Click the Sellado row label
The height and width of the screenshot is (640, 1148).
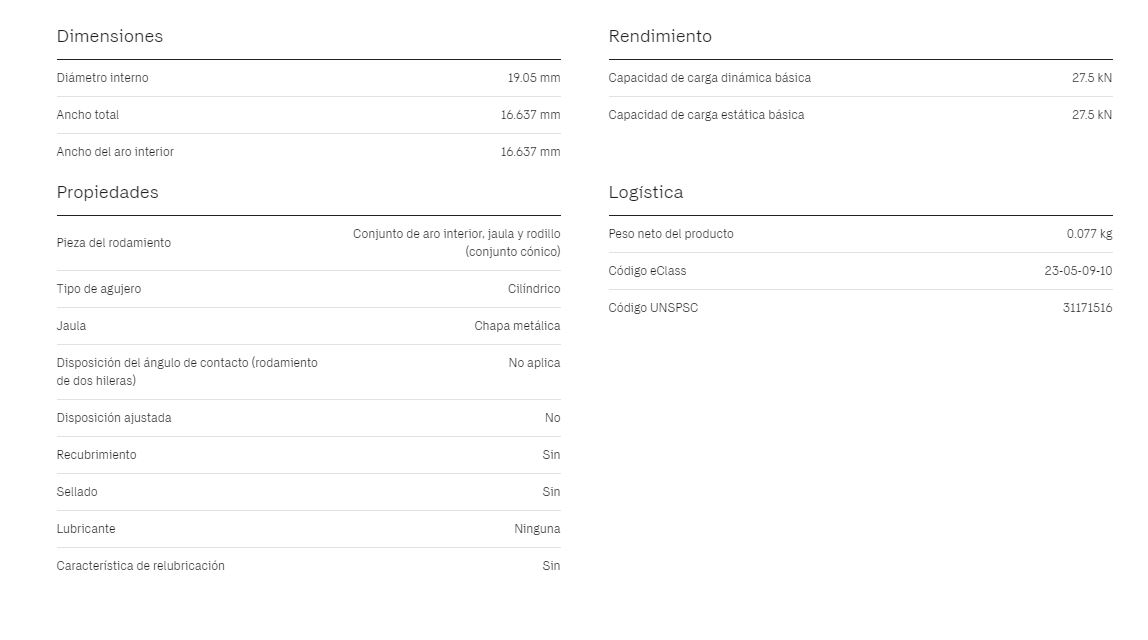(77, 492)
